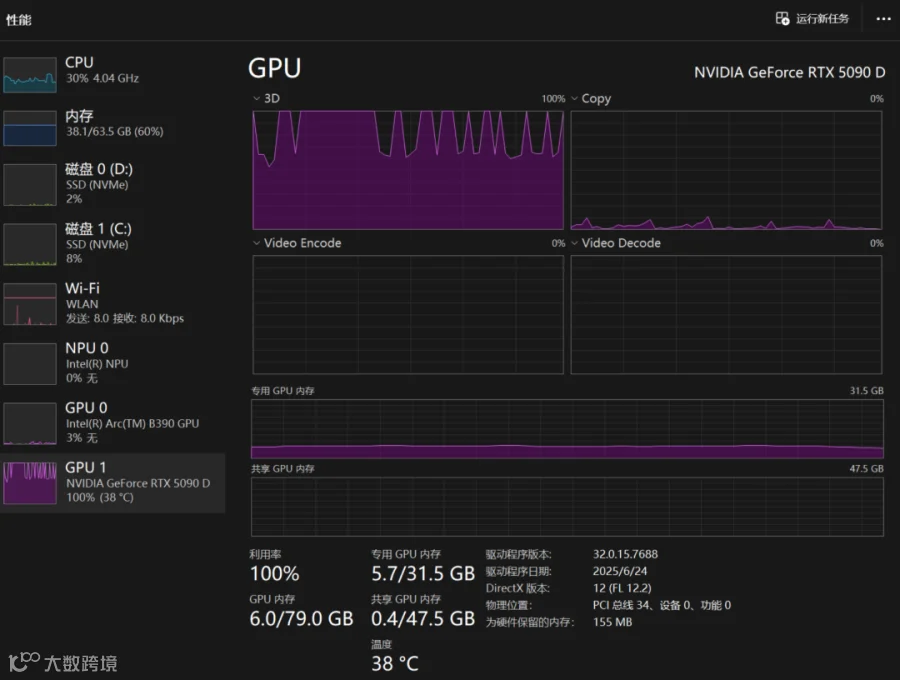Click the CPU mini usage graph thumbnail
The image size is (900, 680).
coord(30,75)
